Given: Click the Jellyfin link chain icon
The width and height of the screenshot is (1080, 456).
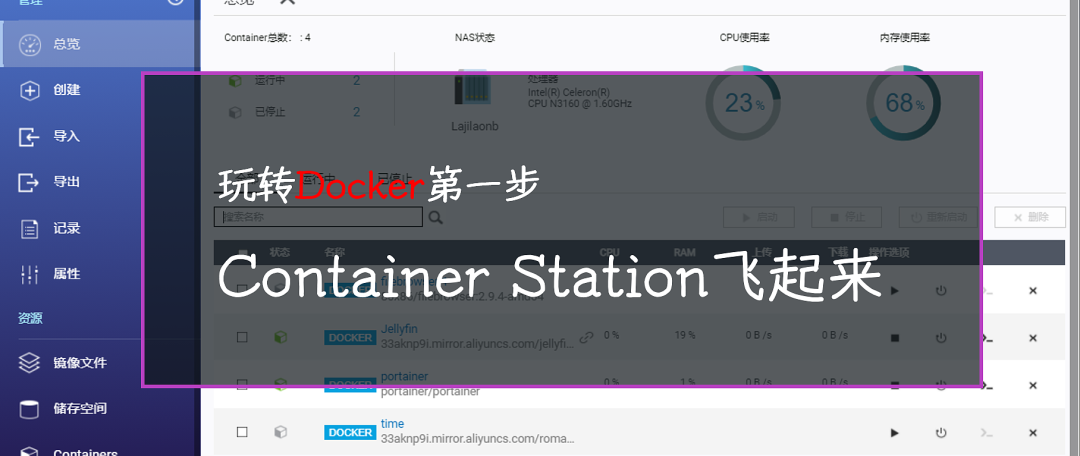Looking at the screenshot, I should (586, 338).
